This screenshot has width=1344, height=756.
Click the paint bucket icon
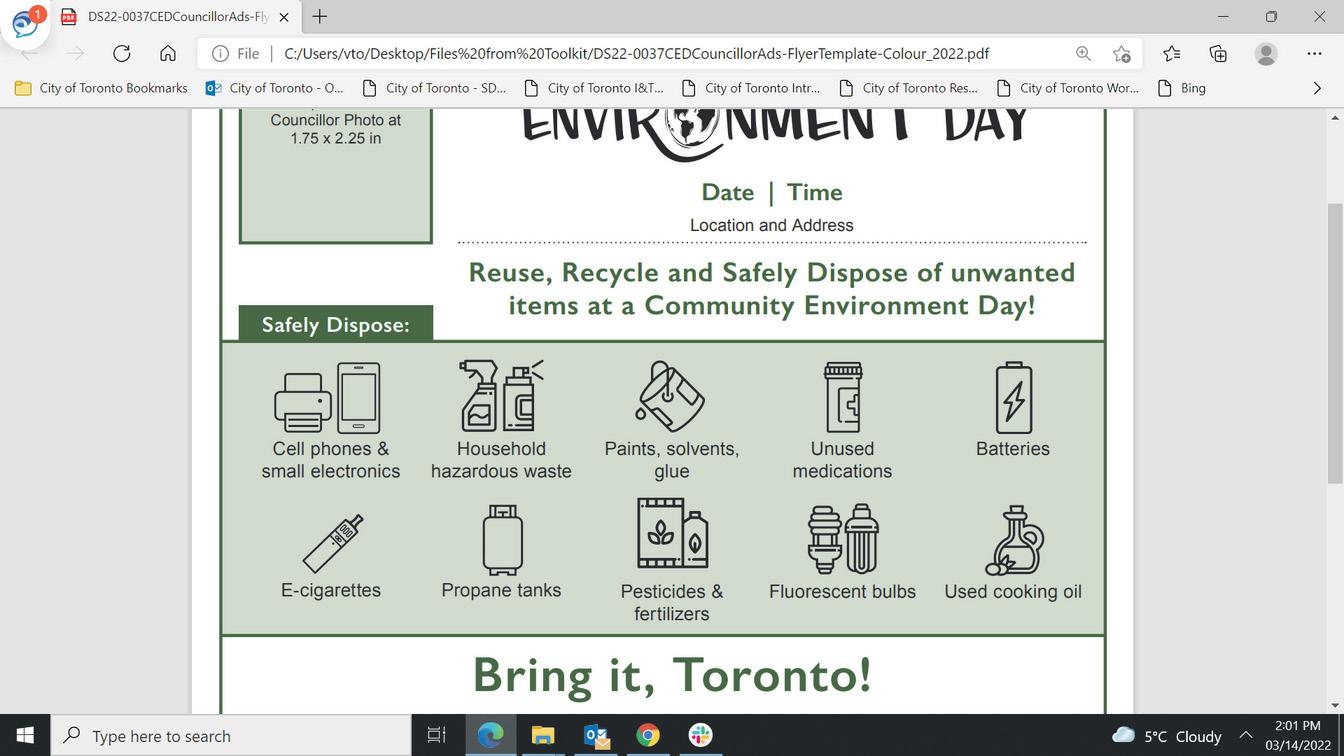point(671,397)
